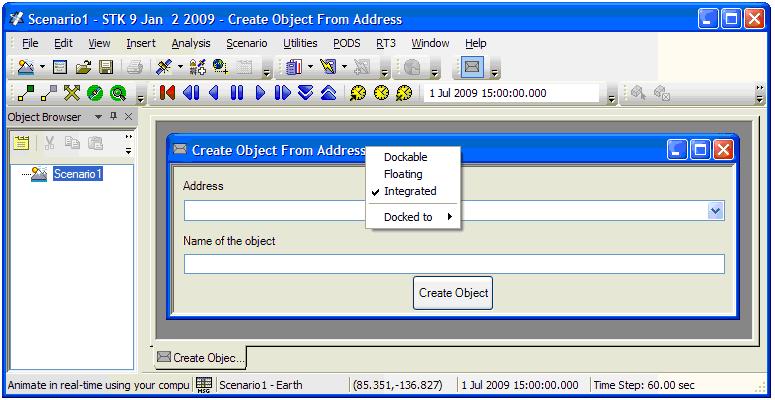This screenshot has width=775, height=400.
Task: Click the green Zoom magnifier icon
Action: 118,94
